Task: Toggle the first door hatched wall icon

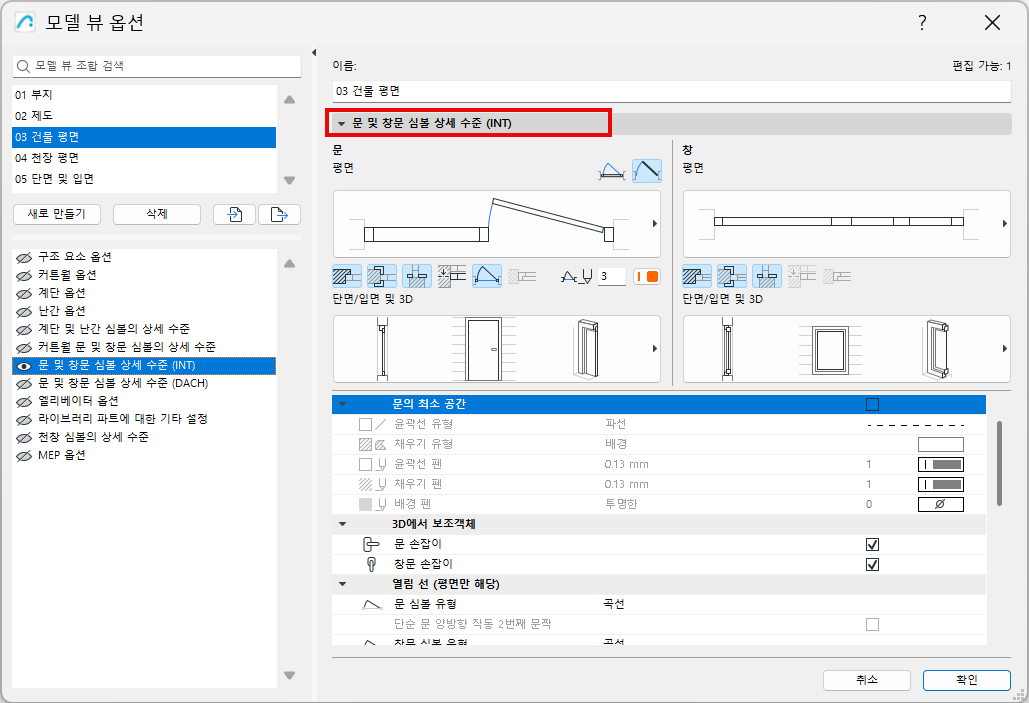Action: [346, 276]
